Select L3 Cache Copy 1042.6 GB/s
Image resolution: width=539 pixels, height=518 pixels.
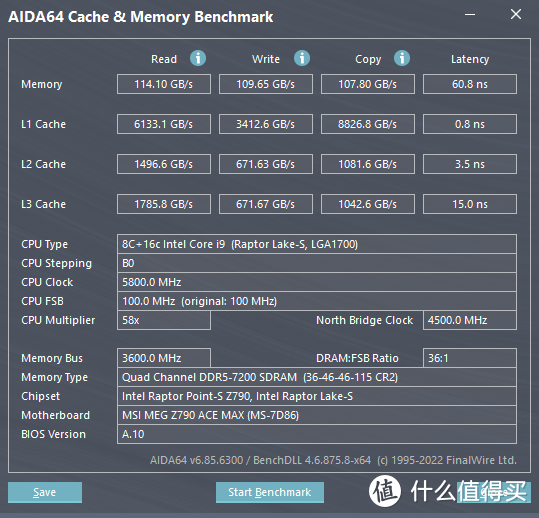[368, 204]
